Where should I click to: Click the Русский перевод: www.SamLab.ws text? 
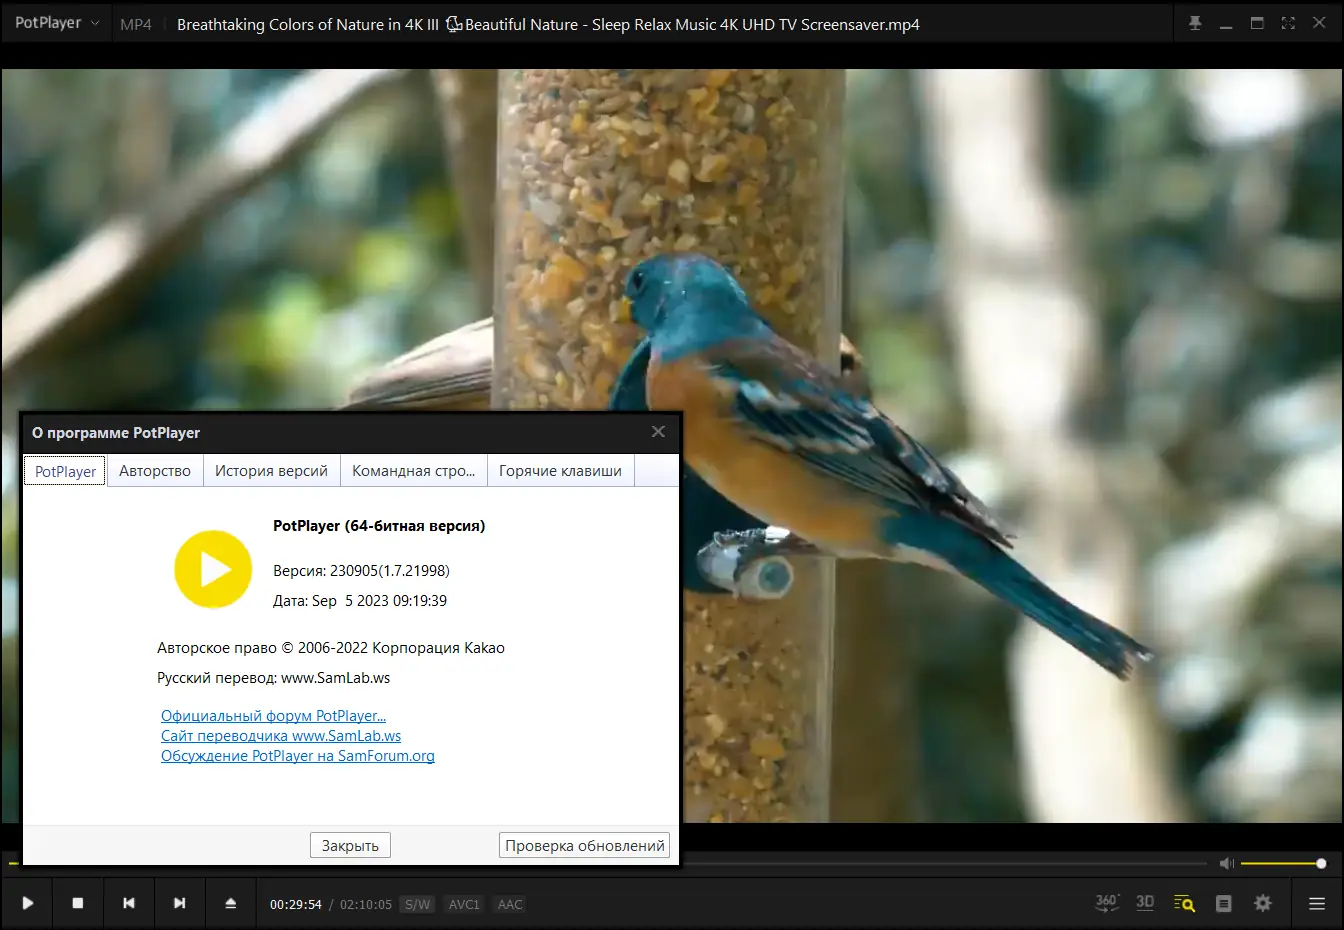[x=273, y=678]
